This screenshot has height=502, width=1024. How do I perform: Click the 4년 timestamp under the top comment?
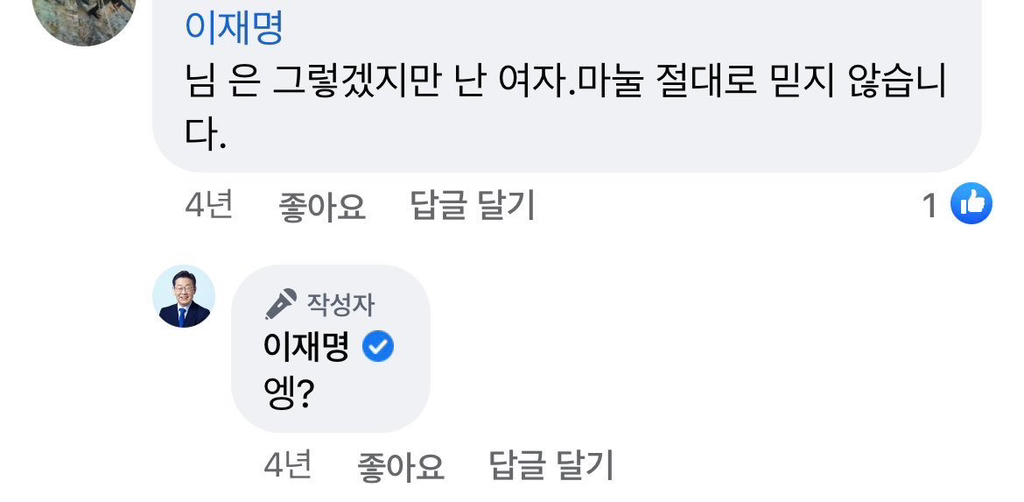click(x=209, y=206)
